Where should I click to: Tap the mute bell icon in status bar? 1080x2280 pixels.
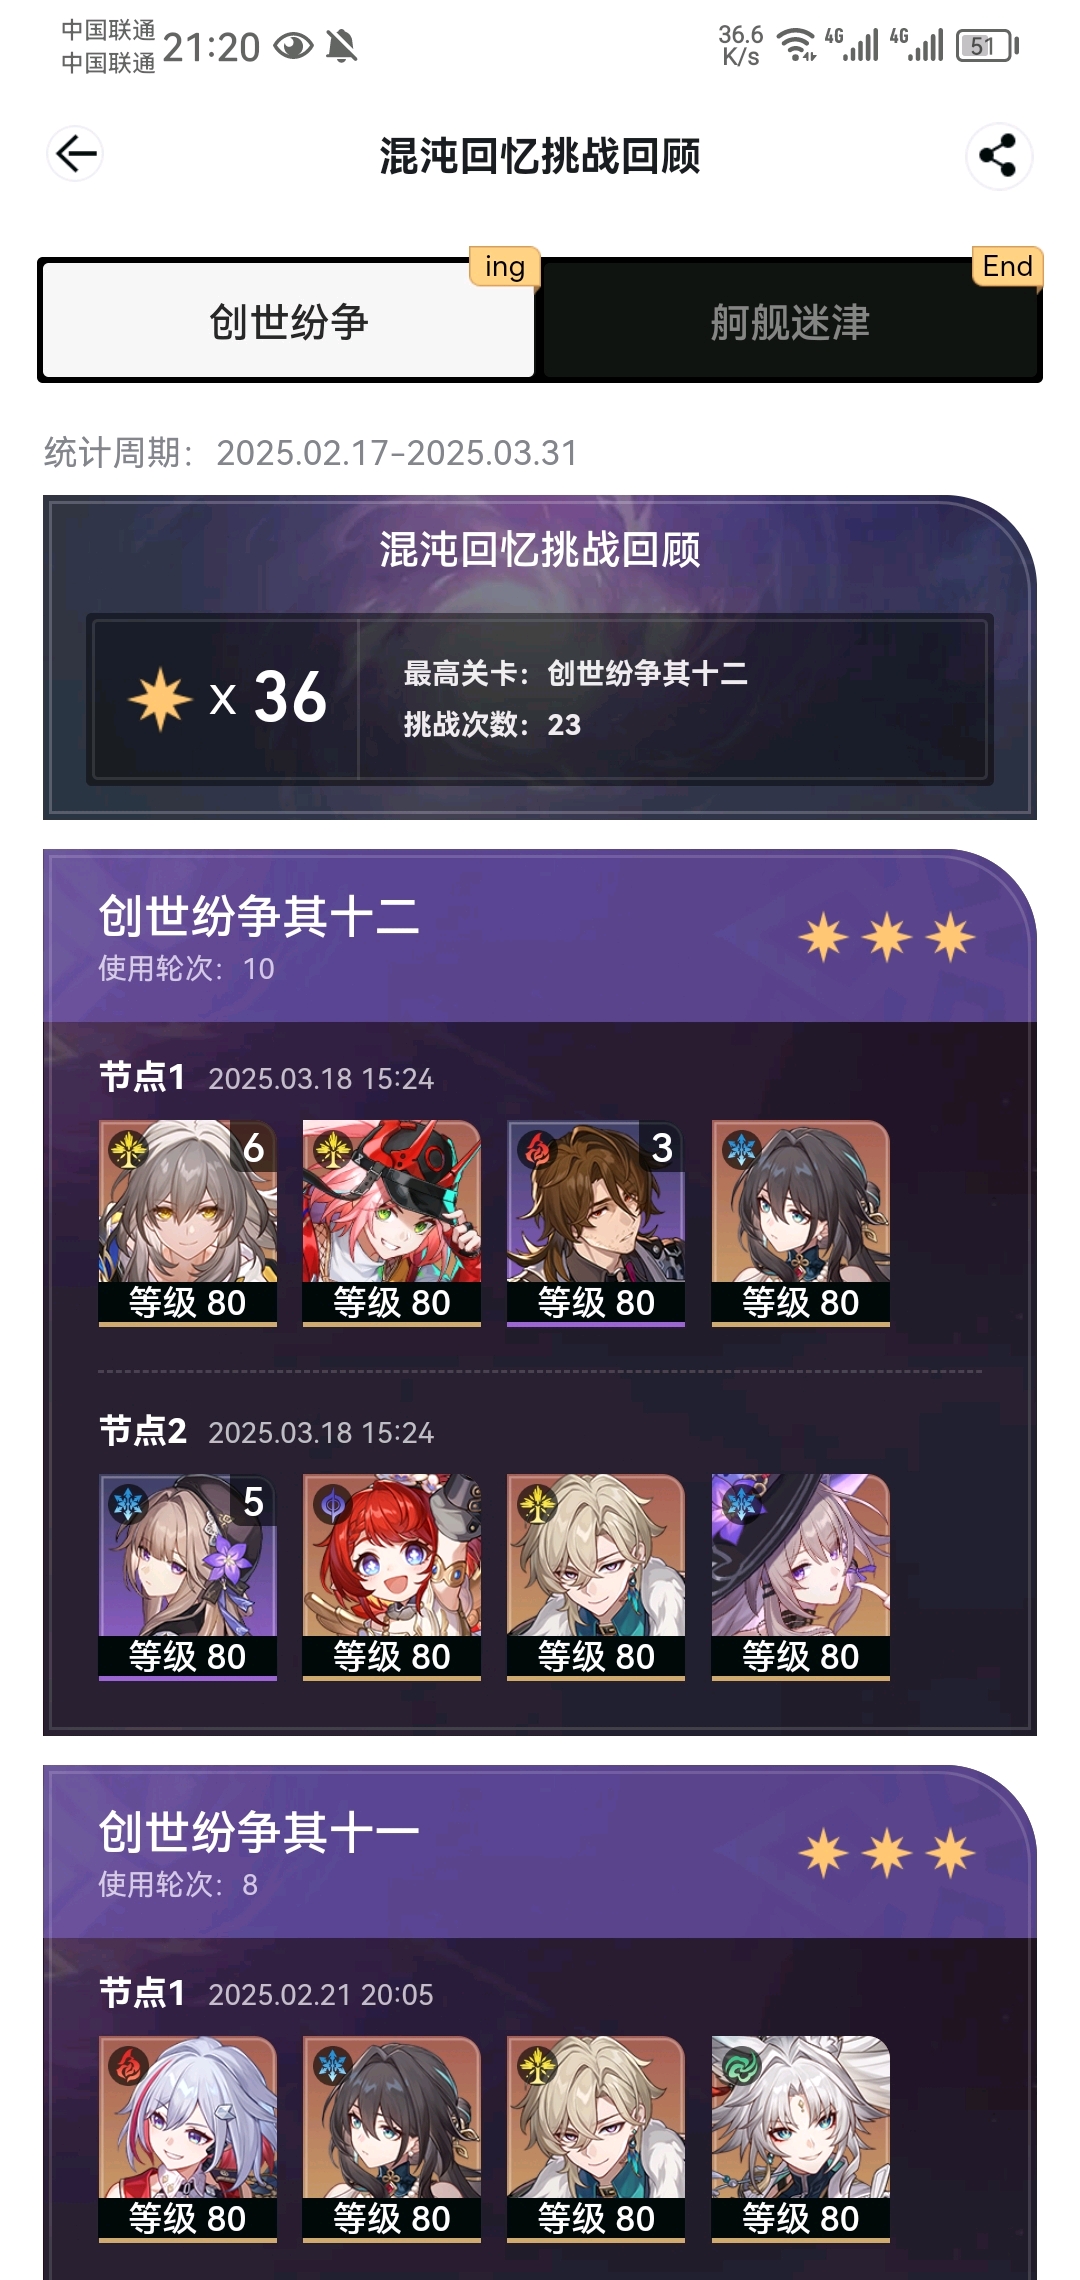[x=342, y=46]
